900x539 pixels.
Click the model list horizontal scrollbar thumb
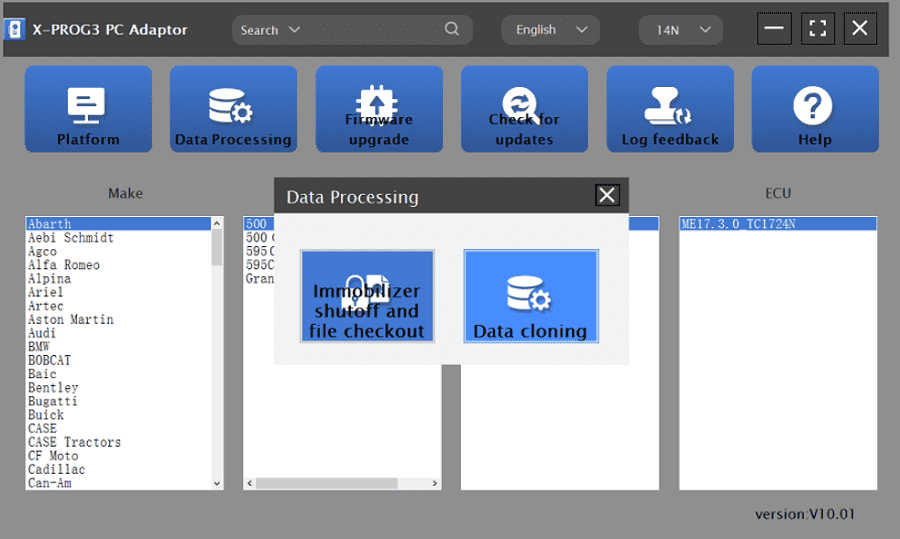(x=327, y=483)
